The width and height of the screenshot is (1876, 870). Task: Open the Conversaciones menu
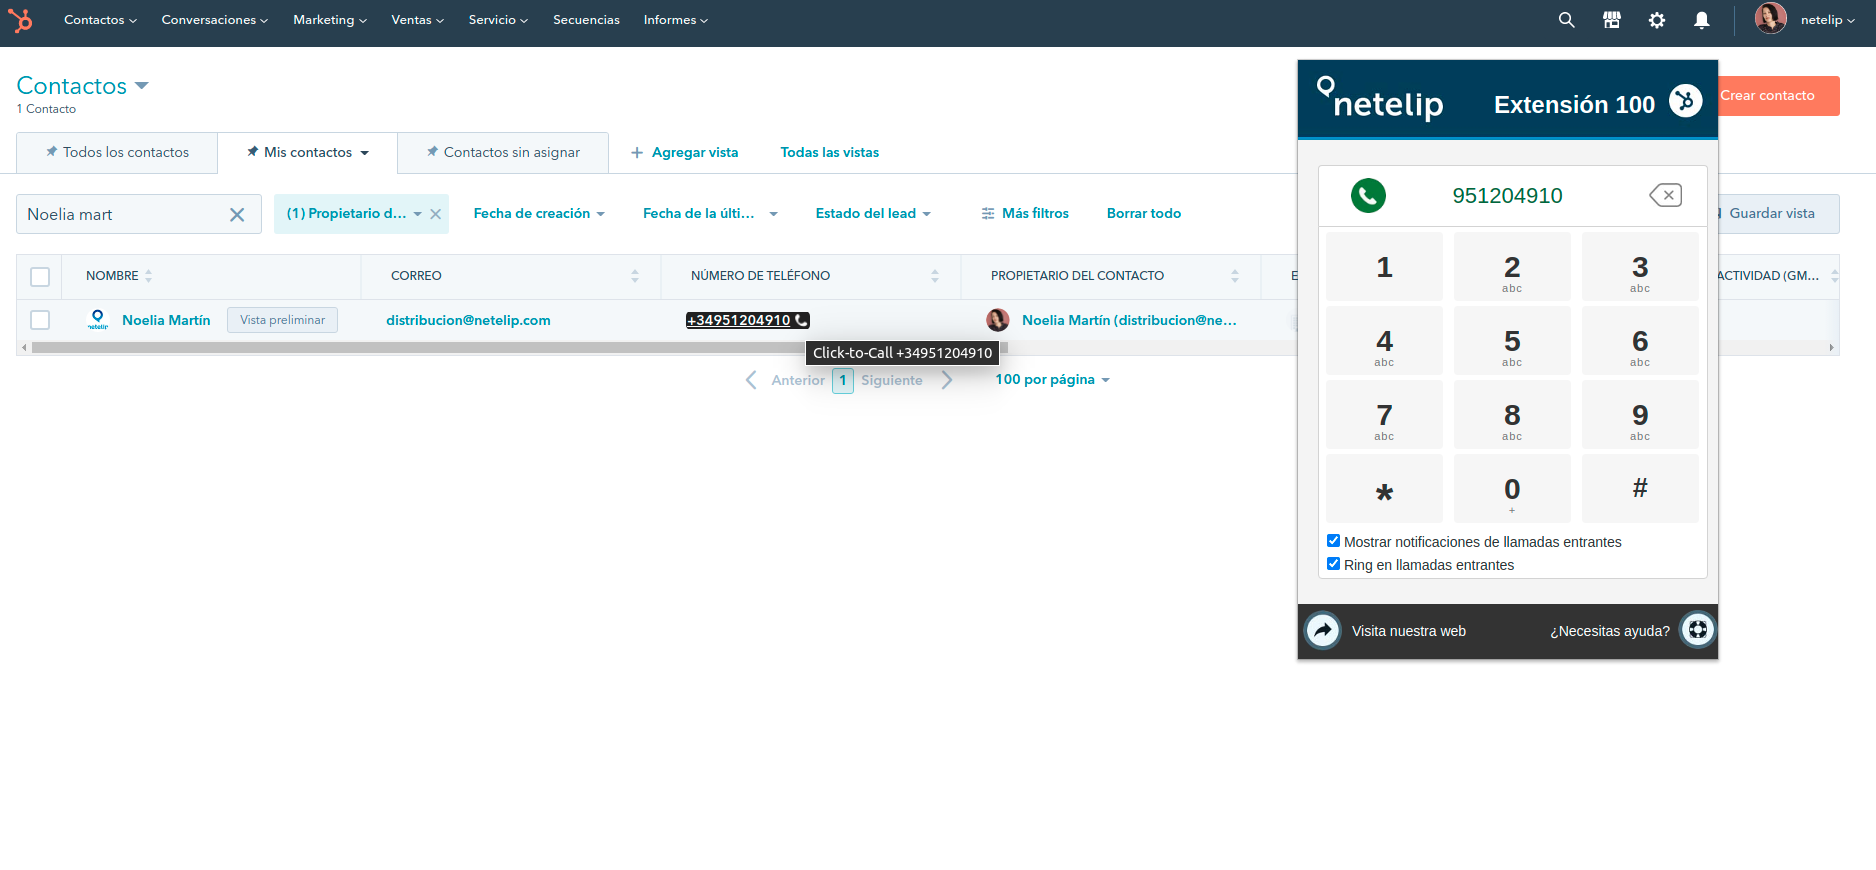(214, 20)
